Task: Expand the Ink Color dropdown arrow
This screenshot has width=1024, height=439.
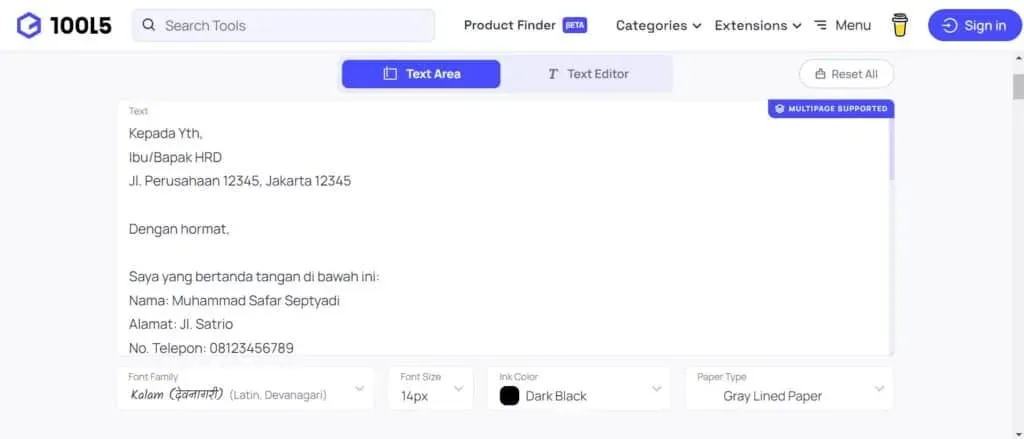Action: coord(657,388)
